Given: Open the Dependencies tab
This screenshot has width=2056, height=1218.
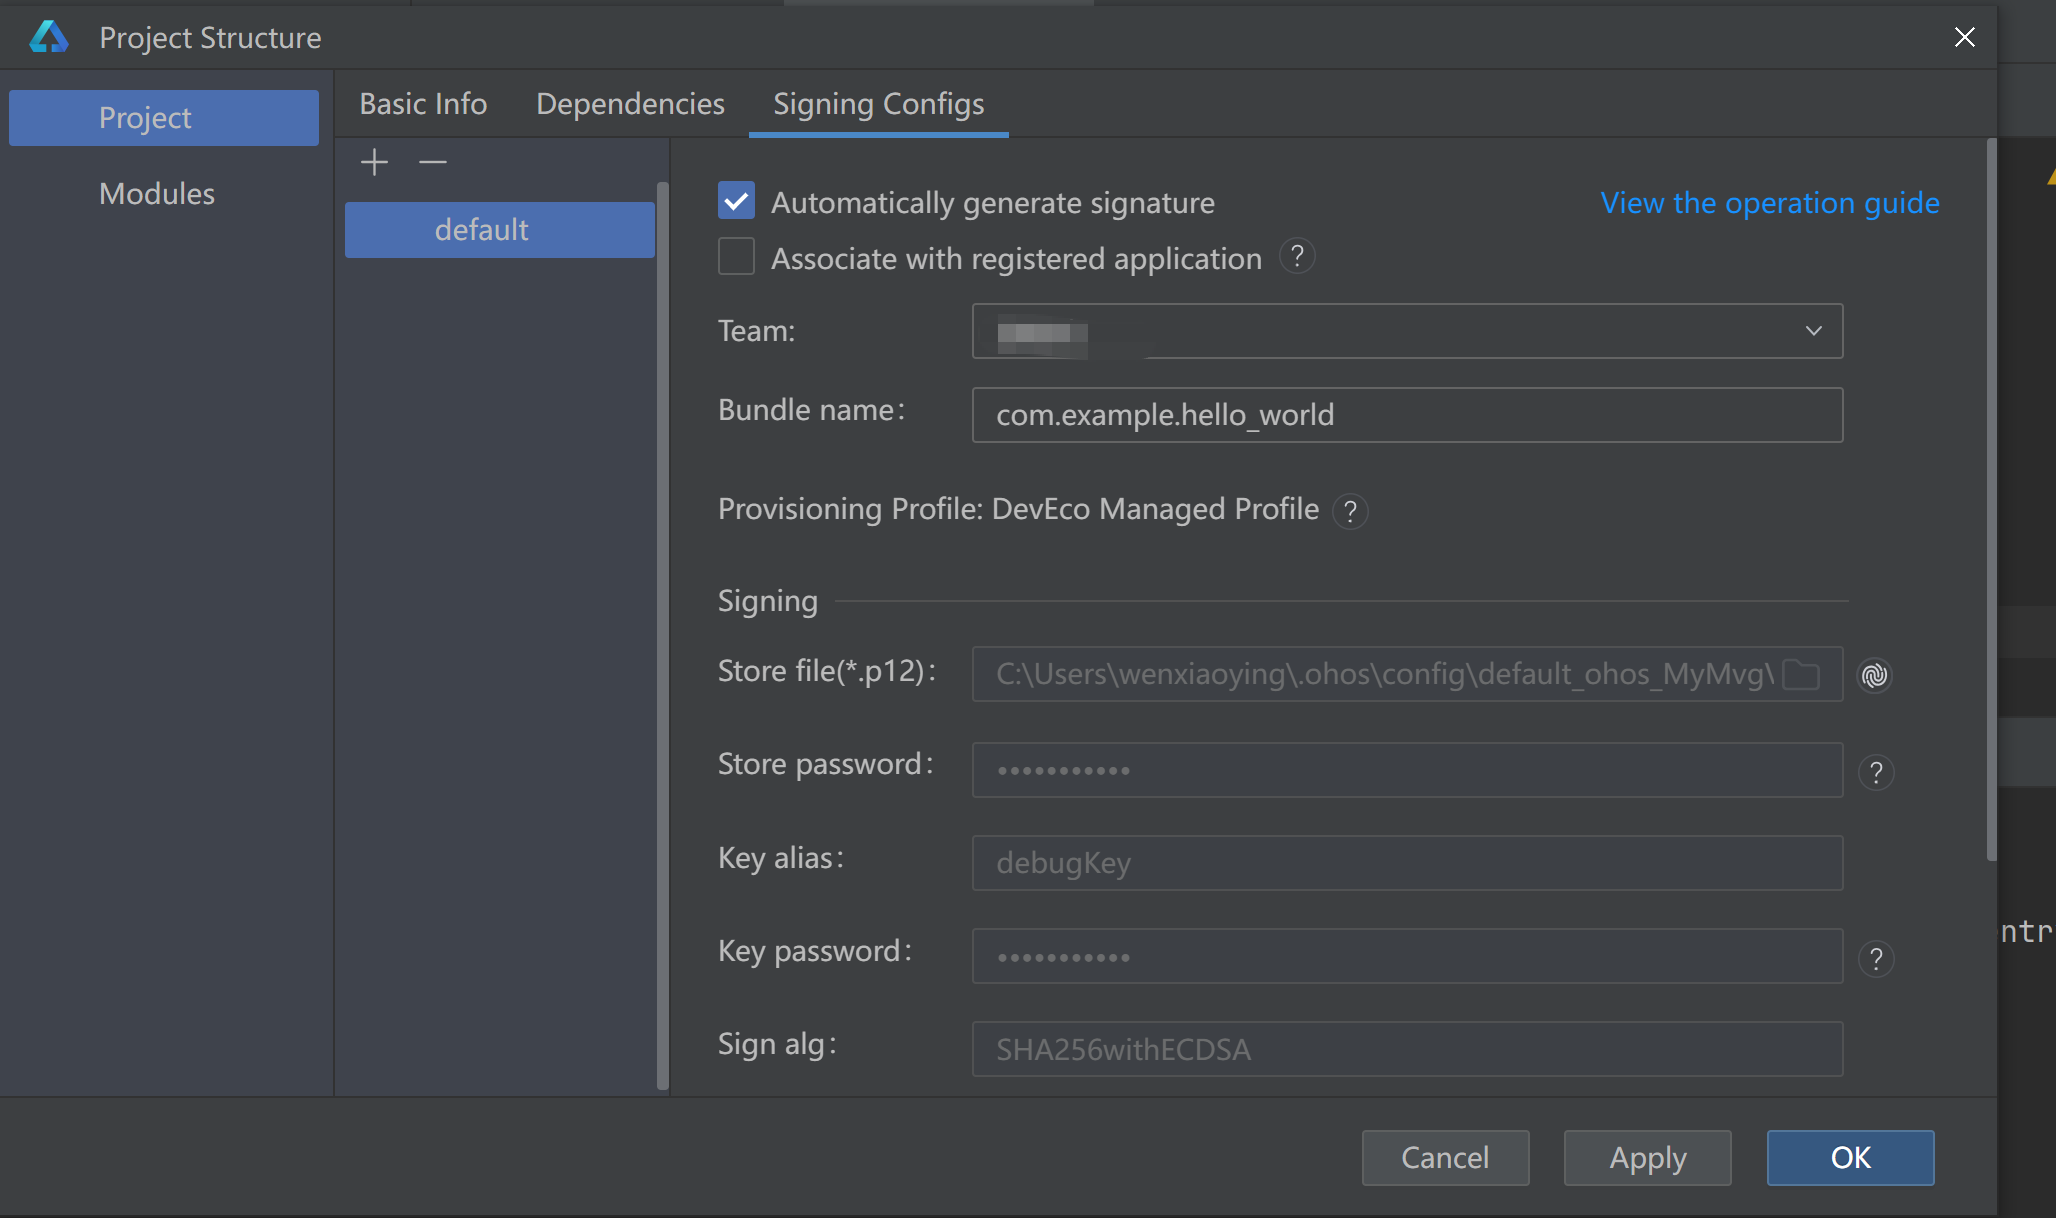Looking at the screenshot, I should [x=630, y=104].
